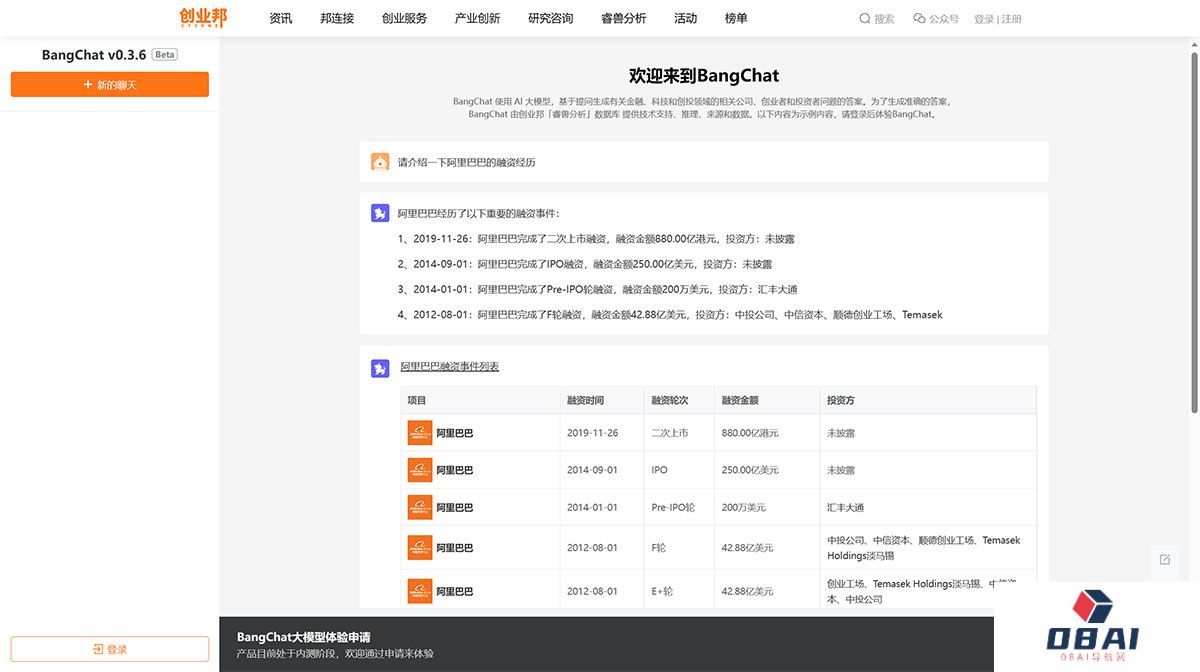The width and height of the screenshot is (1200, 672).
Task: Click the 创业邦 site logo
Action: click(203, 17)
